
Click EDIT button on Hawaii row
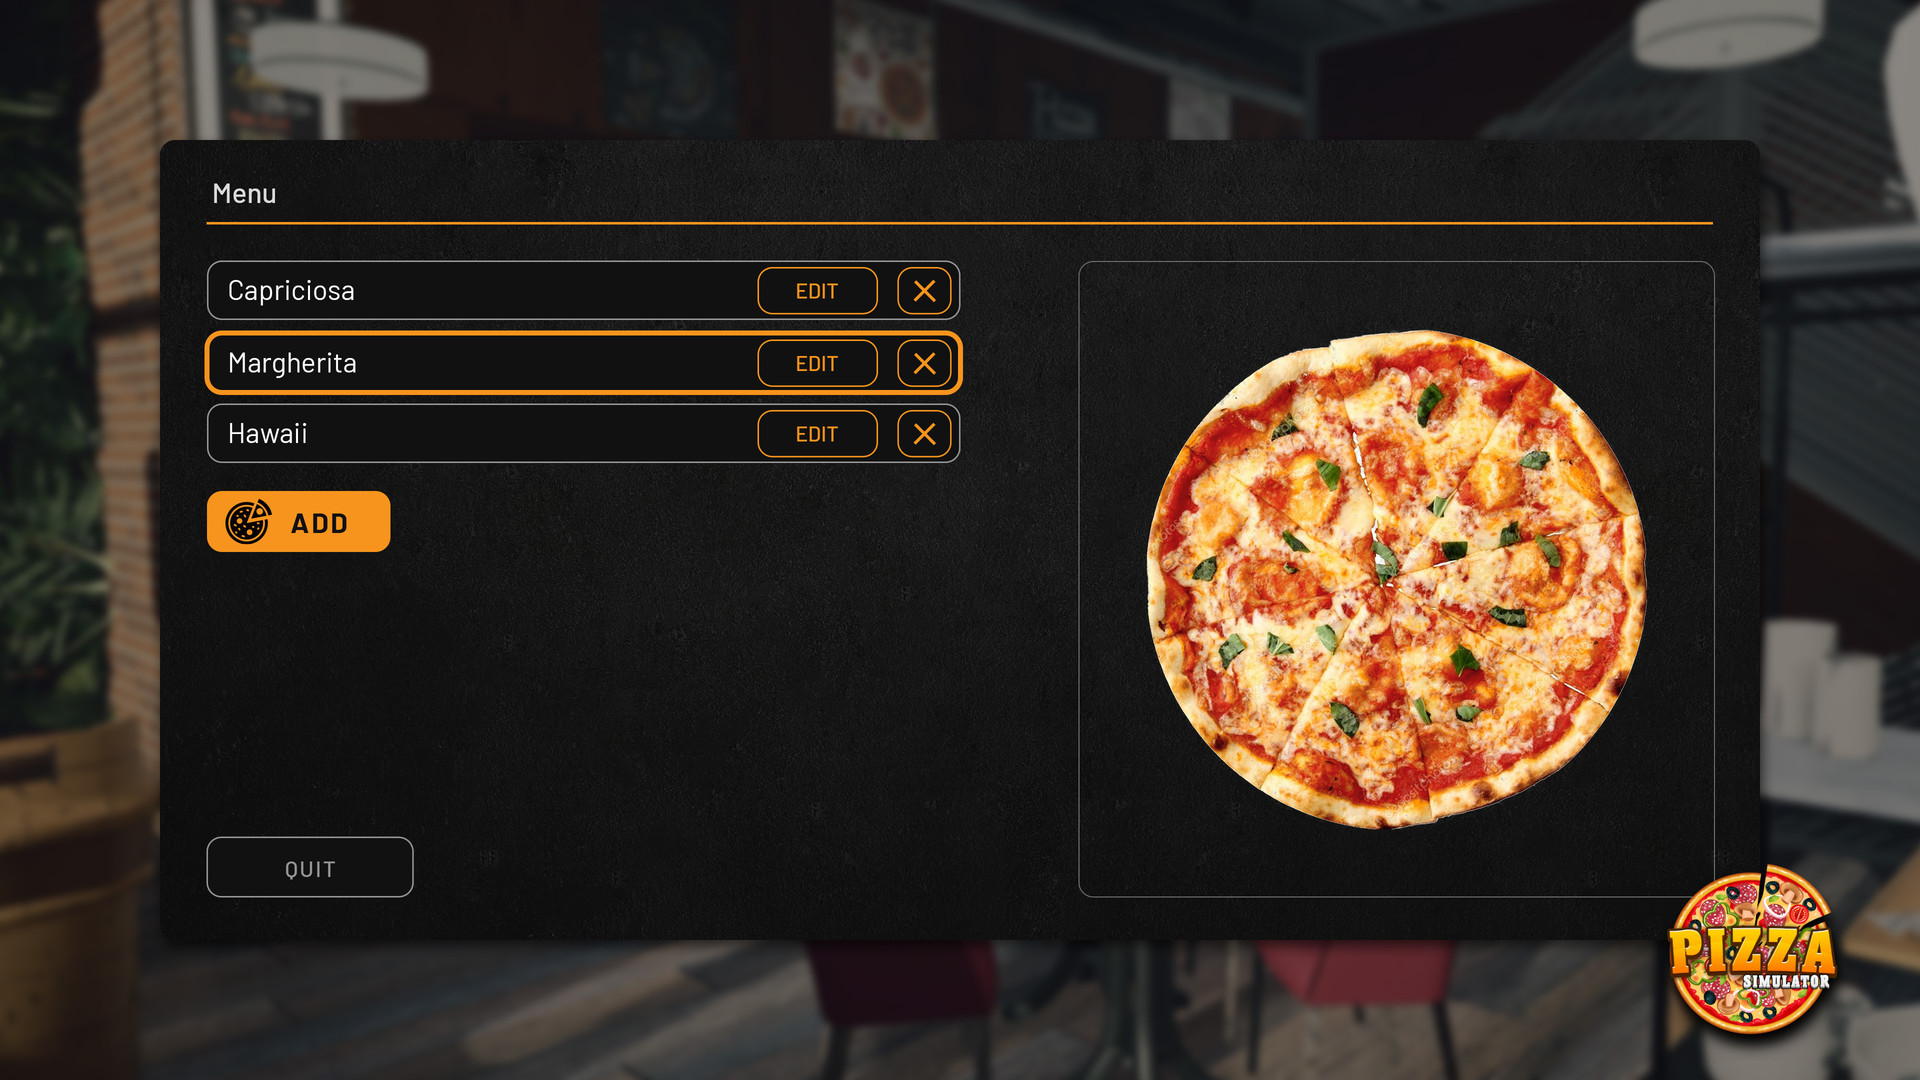(x=815, y=433)
